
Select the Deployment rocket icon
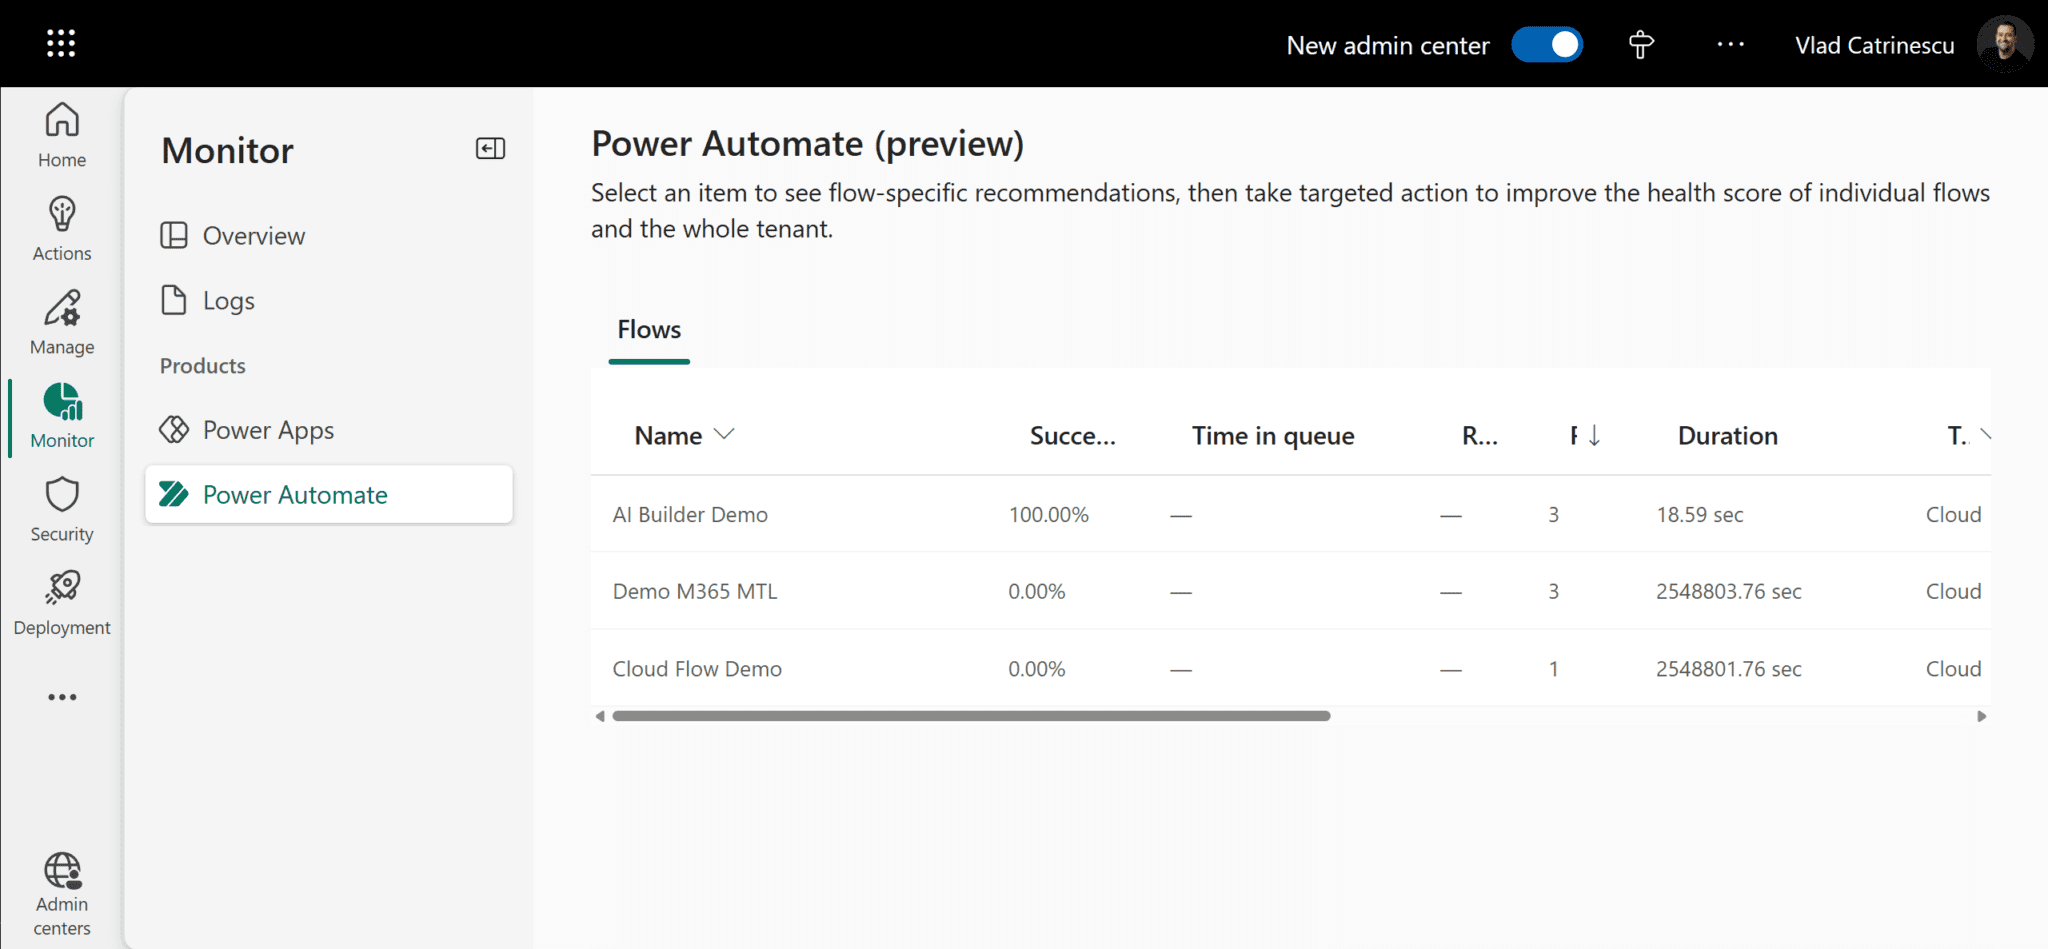61,600
